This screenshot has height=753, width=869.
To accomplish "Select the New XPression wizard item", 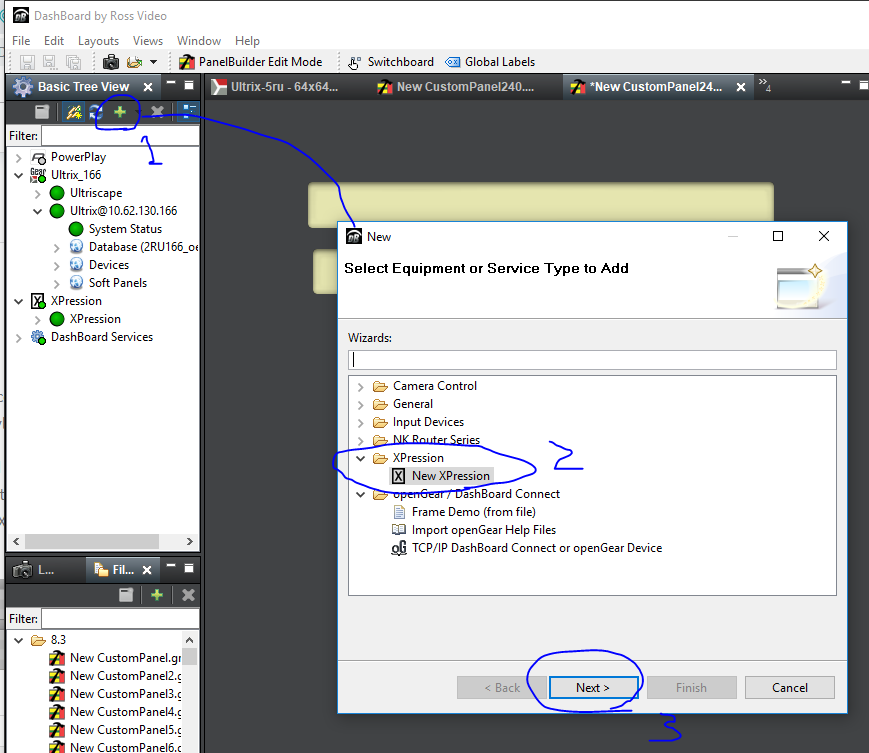I will pyautogui.click(x=450, y=476).
